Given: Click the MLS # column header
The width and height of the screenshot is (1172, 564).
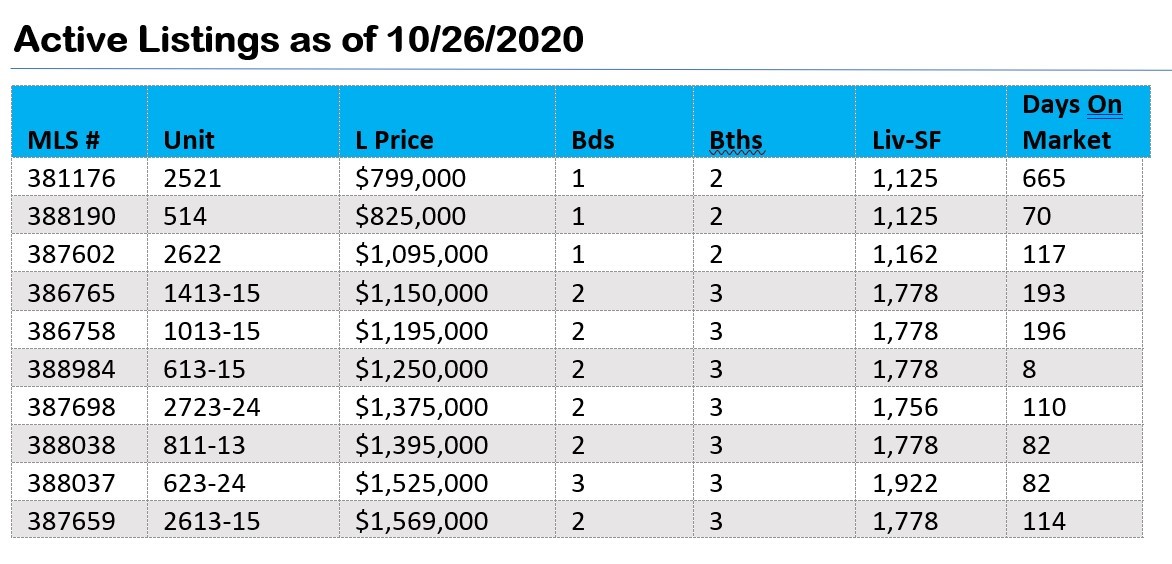Looking at the screenshot, I should [x=67, y=141].
